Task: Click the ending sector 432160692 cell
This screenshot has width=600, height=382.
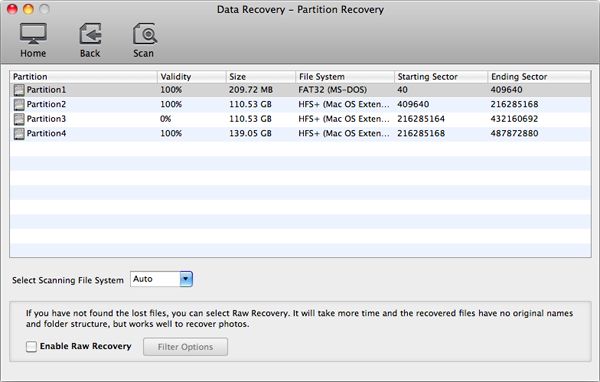Action: coord(514,119)
